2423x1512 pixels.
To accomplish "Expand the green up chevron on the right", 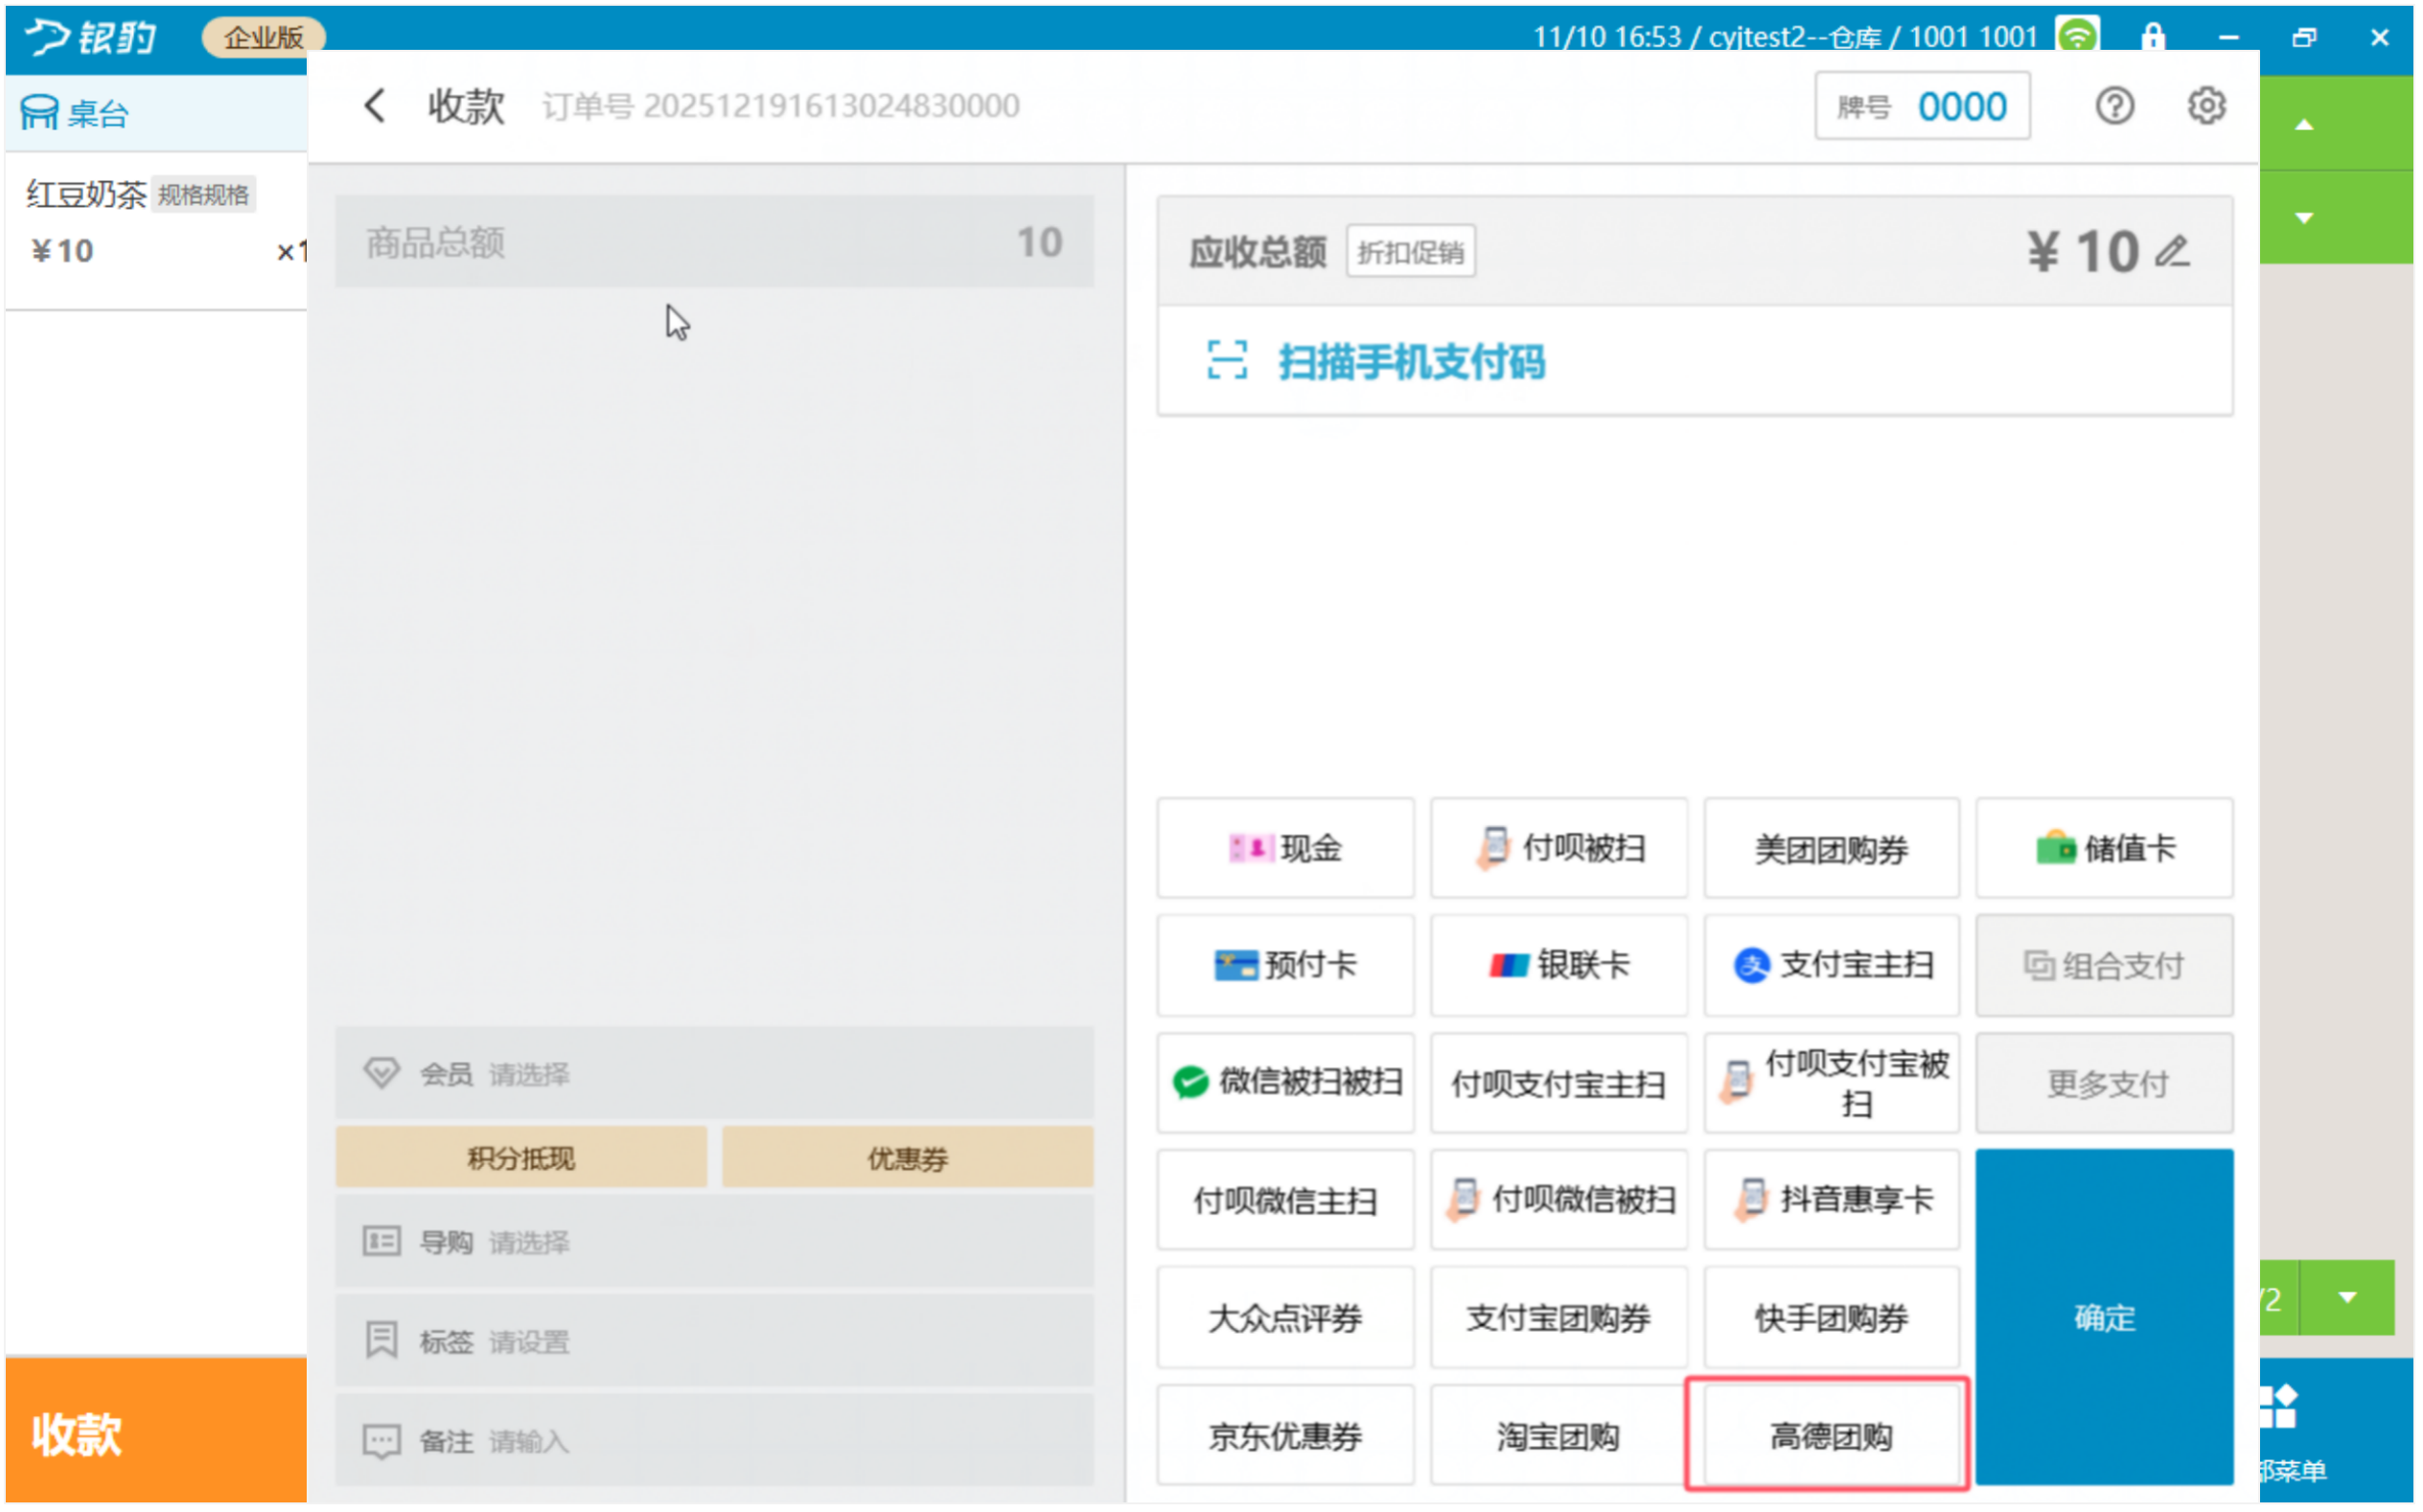I will pyautogui.click(x=2303, y=123).
